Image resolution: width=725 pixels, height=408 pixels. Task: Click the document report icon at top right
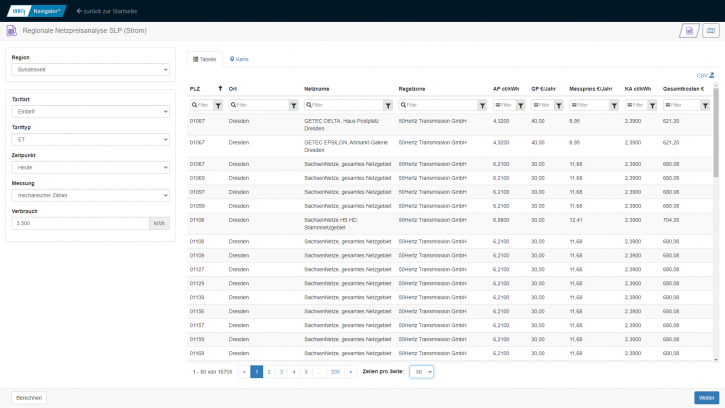coord(690,31)
